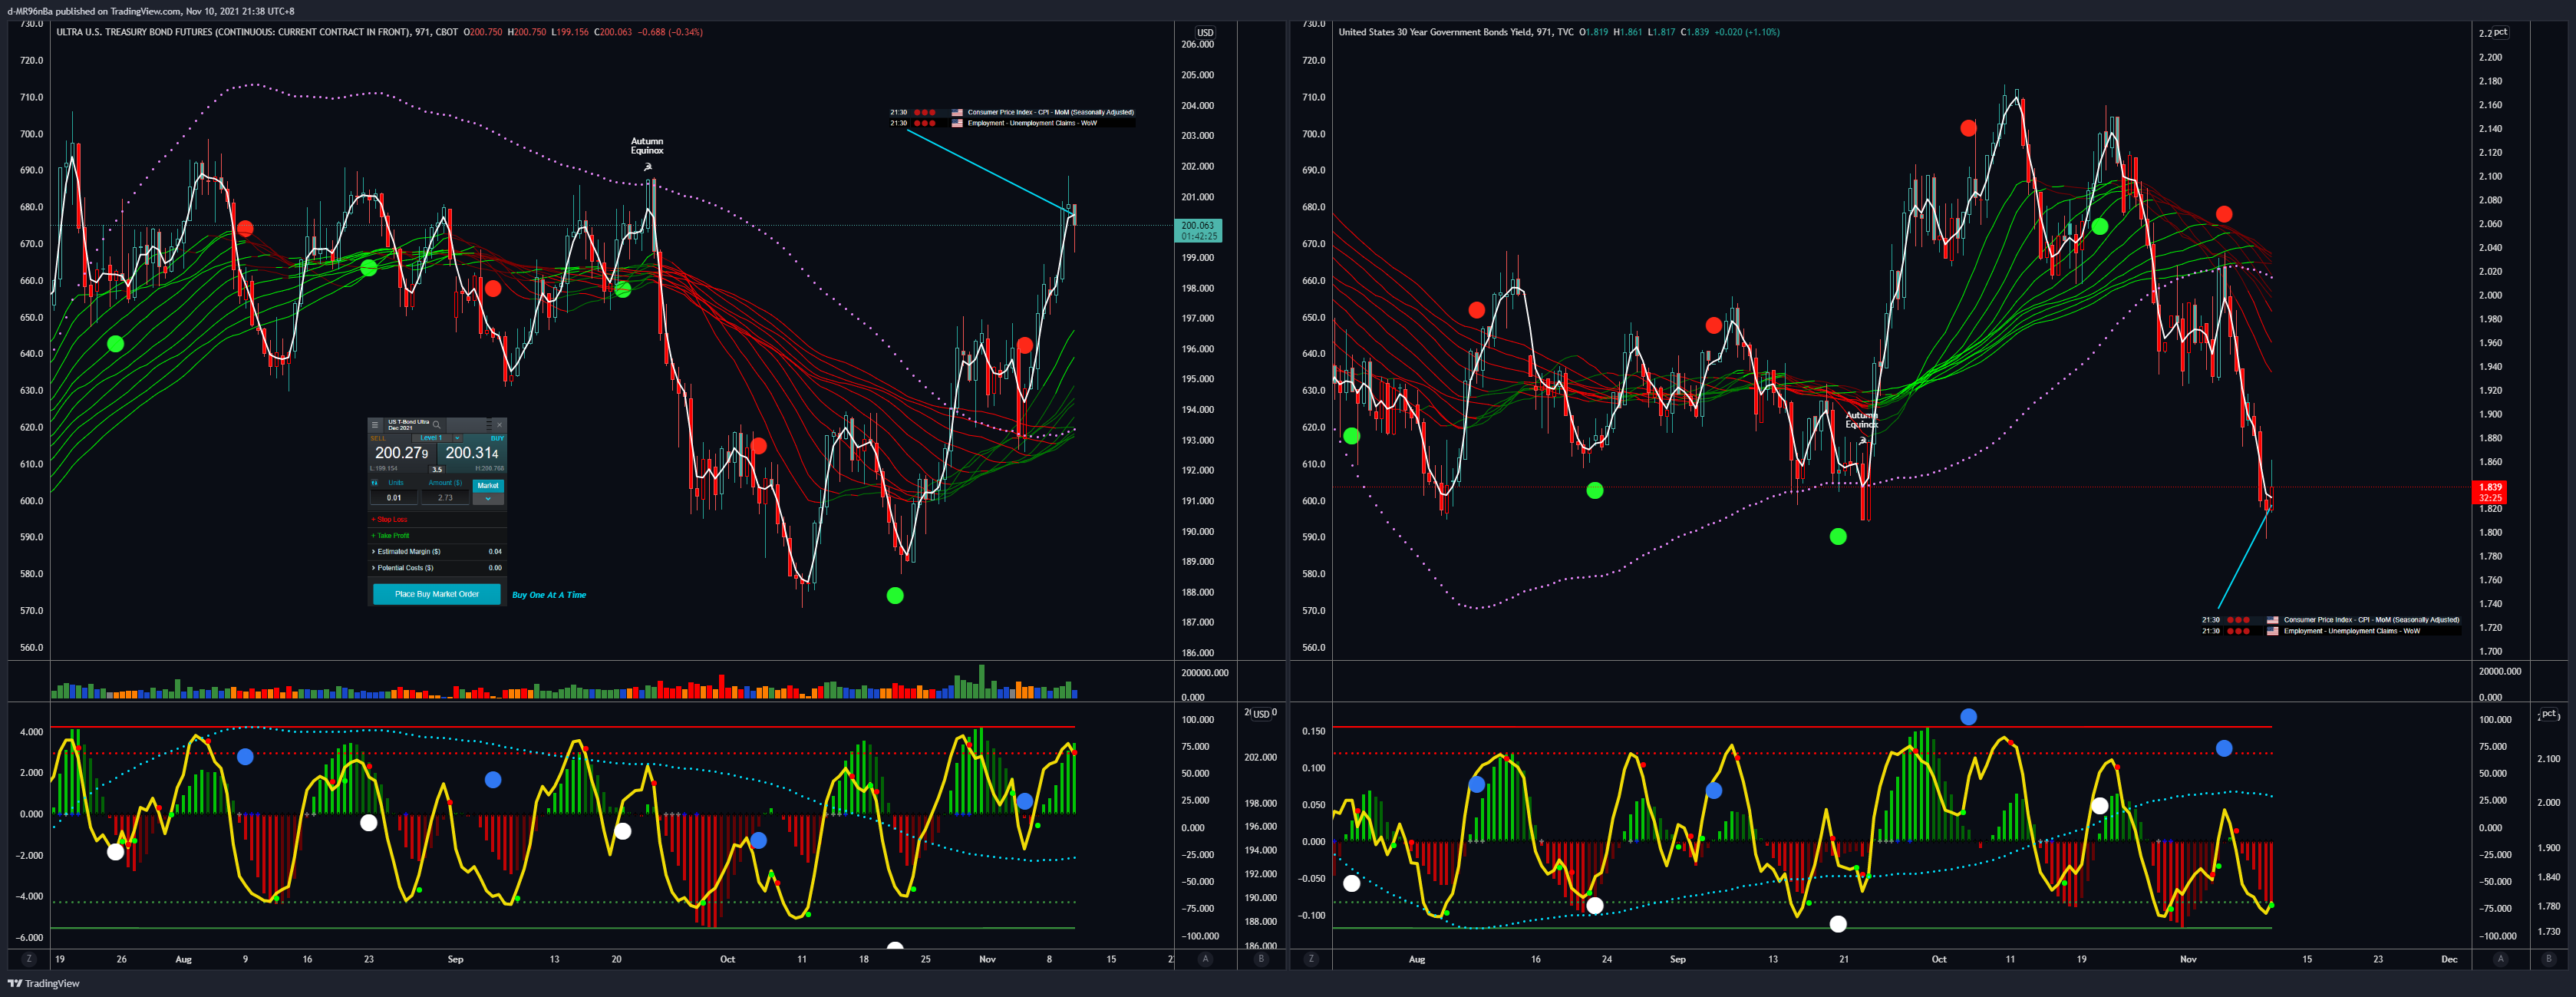Screen dimensions: 2576x997
Task: Click the left chart A auto-scale button
Action: [1205, 959]
